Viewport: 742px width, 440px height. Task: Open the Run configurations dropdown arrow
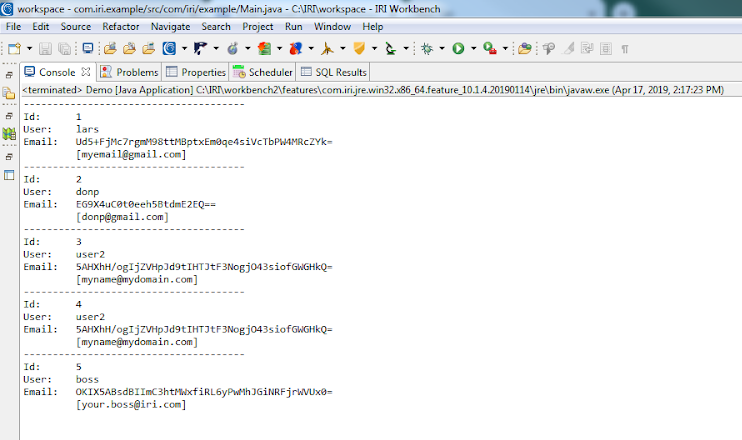click(x=473, y=48)
